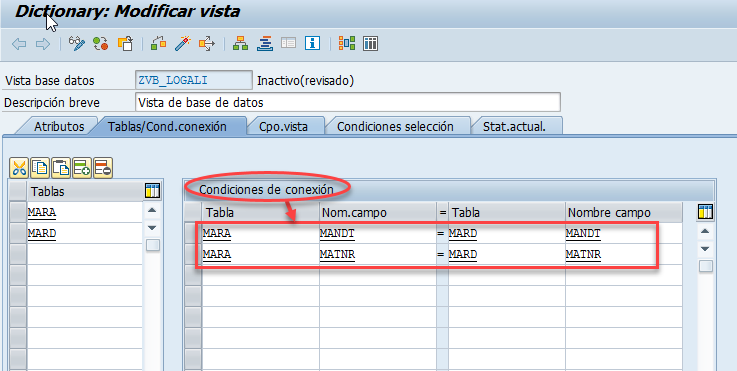Click the Tablas list scrollbar thumb
Viewport: 737px width, 371px height.
click(x=152, y=245)
